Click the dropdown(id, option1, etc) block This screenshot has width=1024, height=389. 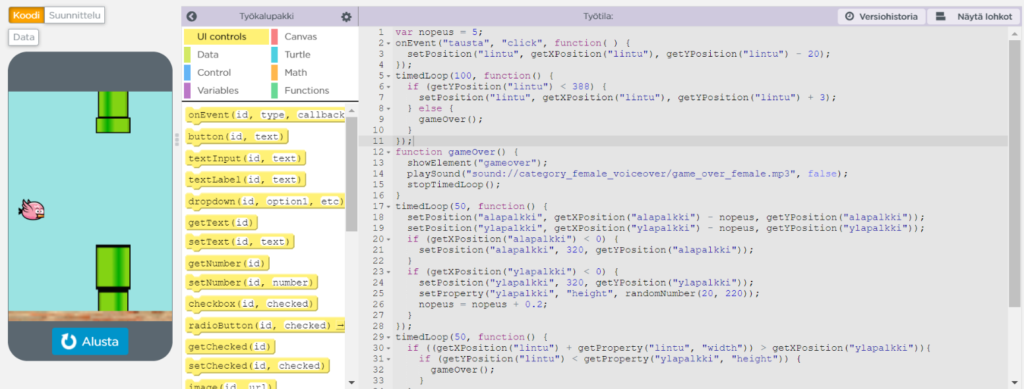265,201
